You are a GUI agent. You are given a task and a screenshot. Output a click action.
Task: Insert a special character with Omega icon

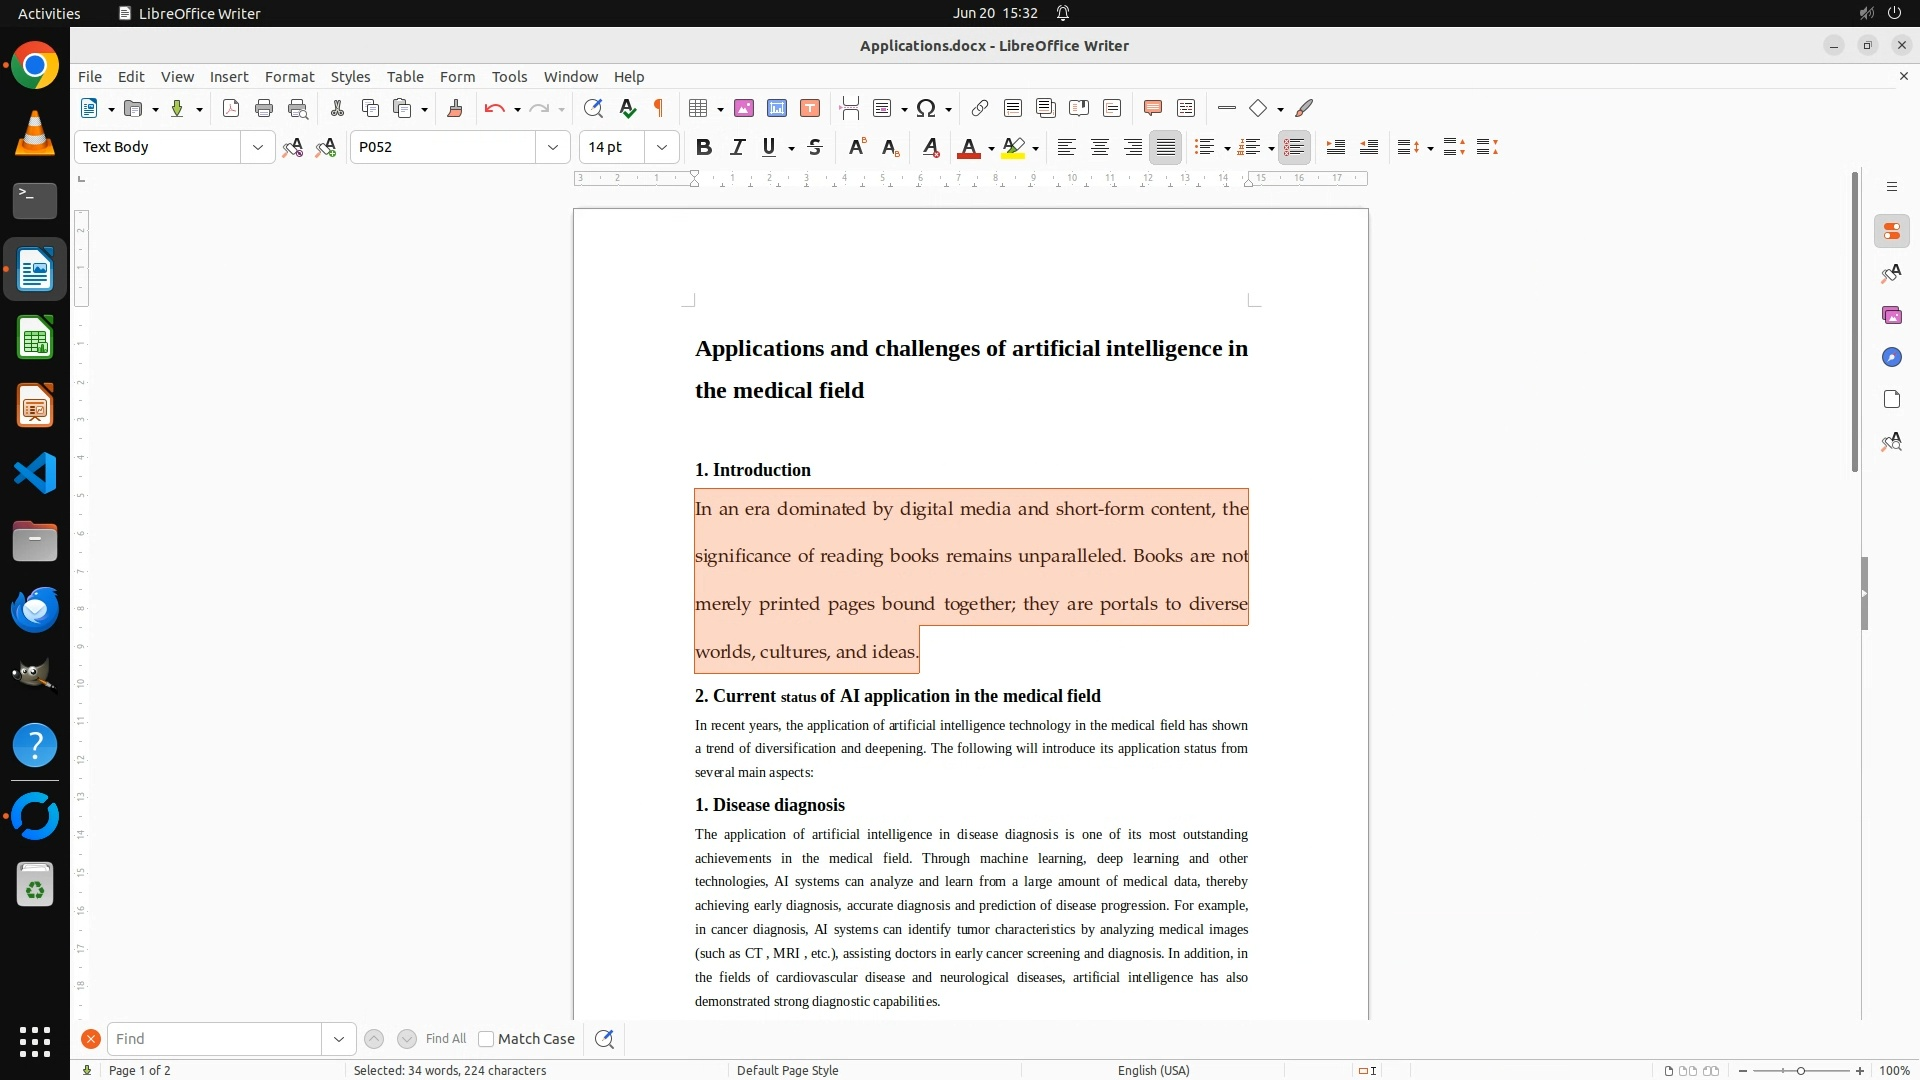tap(926, 108)
